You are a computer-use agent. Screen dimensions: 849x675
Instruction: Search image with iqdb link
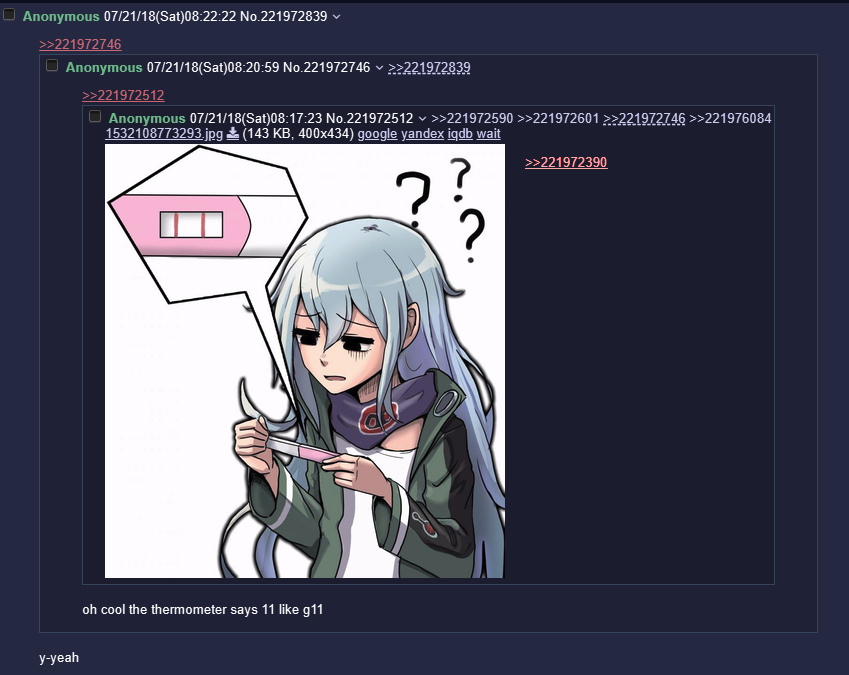tap(460, 134)
